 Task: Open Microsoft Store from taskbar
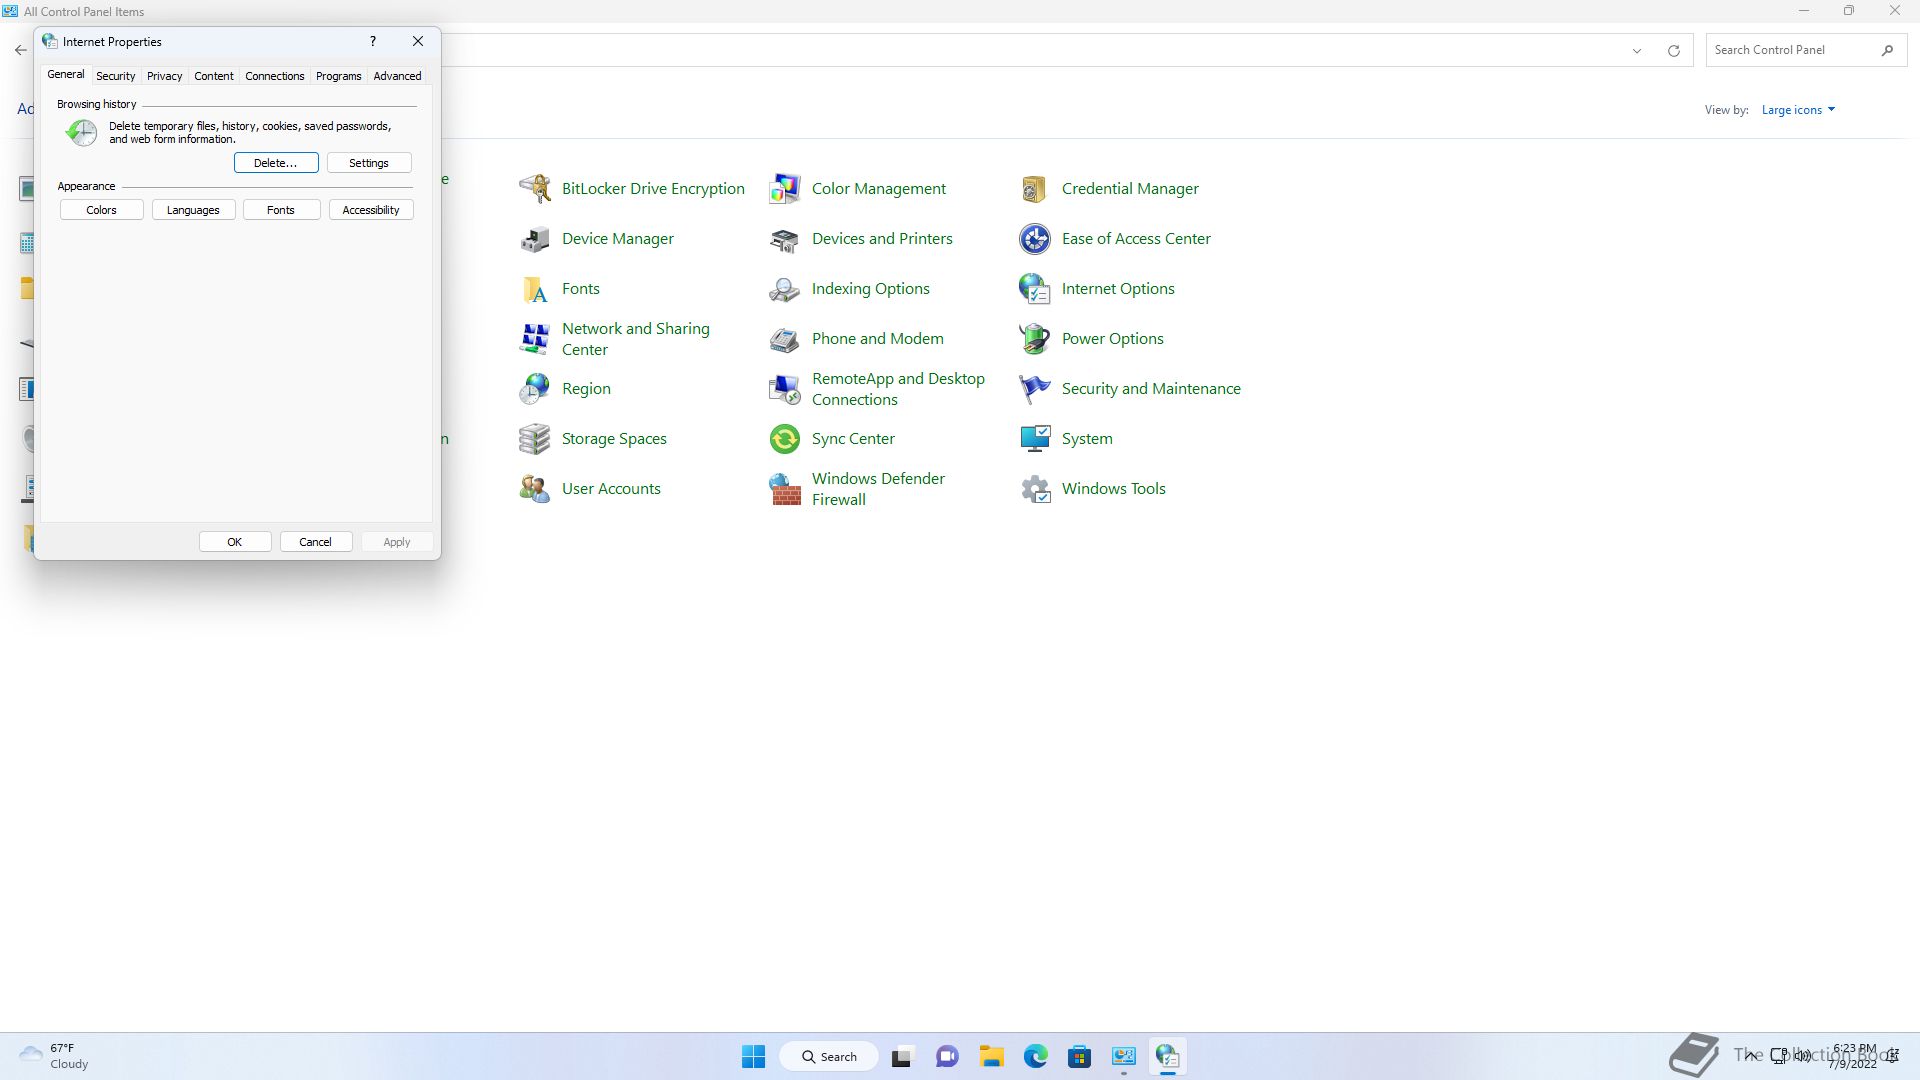[1079, 1056]
